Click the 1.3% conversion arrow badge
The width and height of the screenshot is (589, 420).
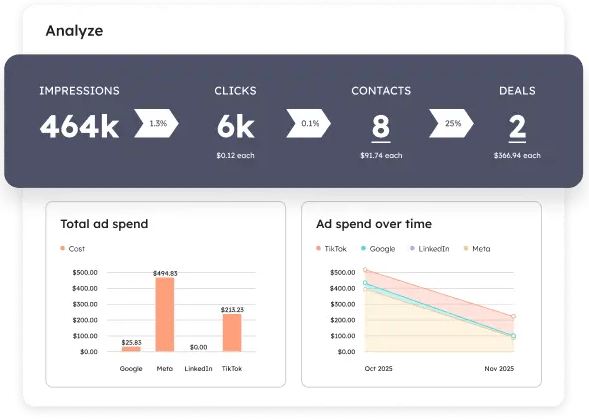pyautogui.click(x=156, y=123)
